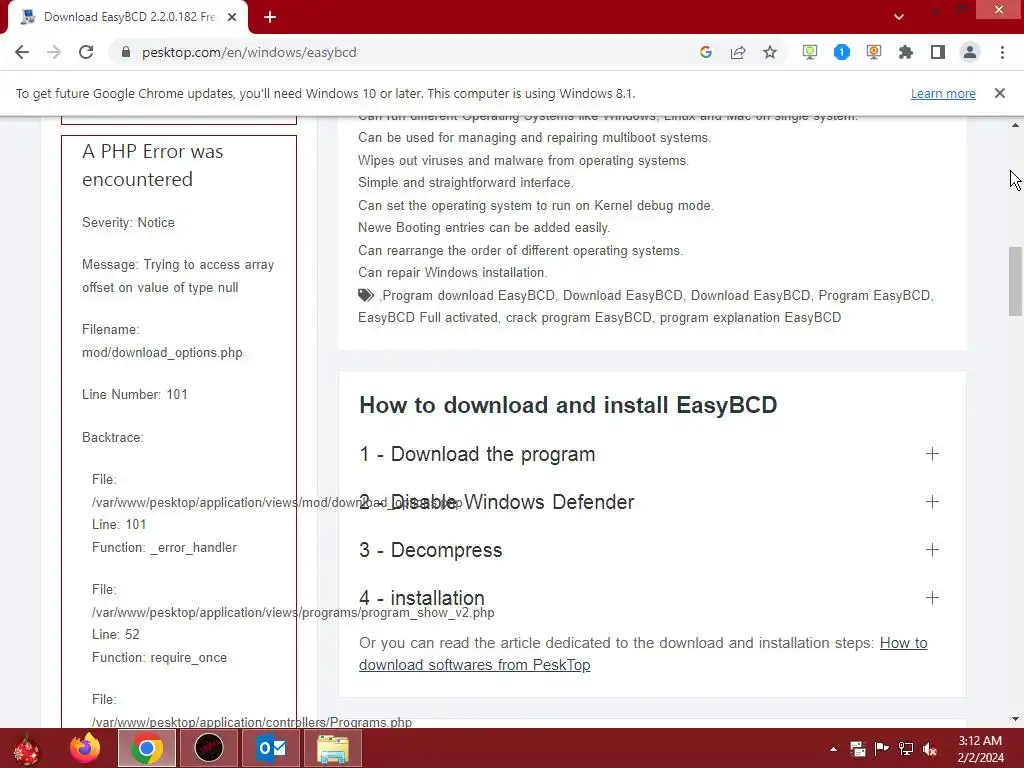Click 'A PHP Error was encountered' heading
This screenshot has width=1024, height=768.
point(153,165)
